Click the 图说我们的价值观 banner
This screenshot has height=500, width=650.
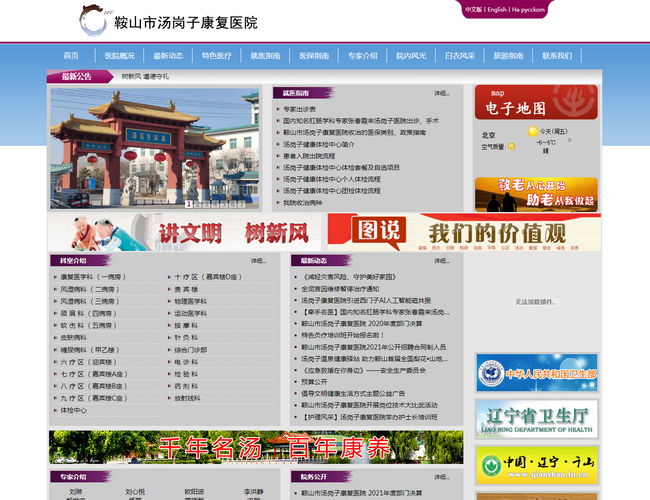[x=464, y=233]
